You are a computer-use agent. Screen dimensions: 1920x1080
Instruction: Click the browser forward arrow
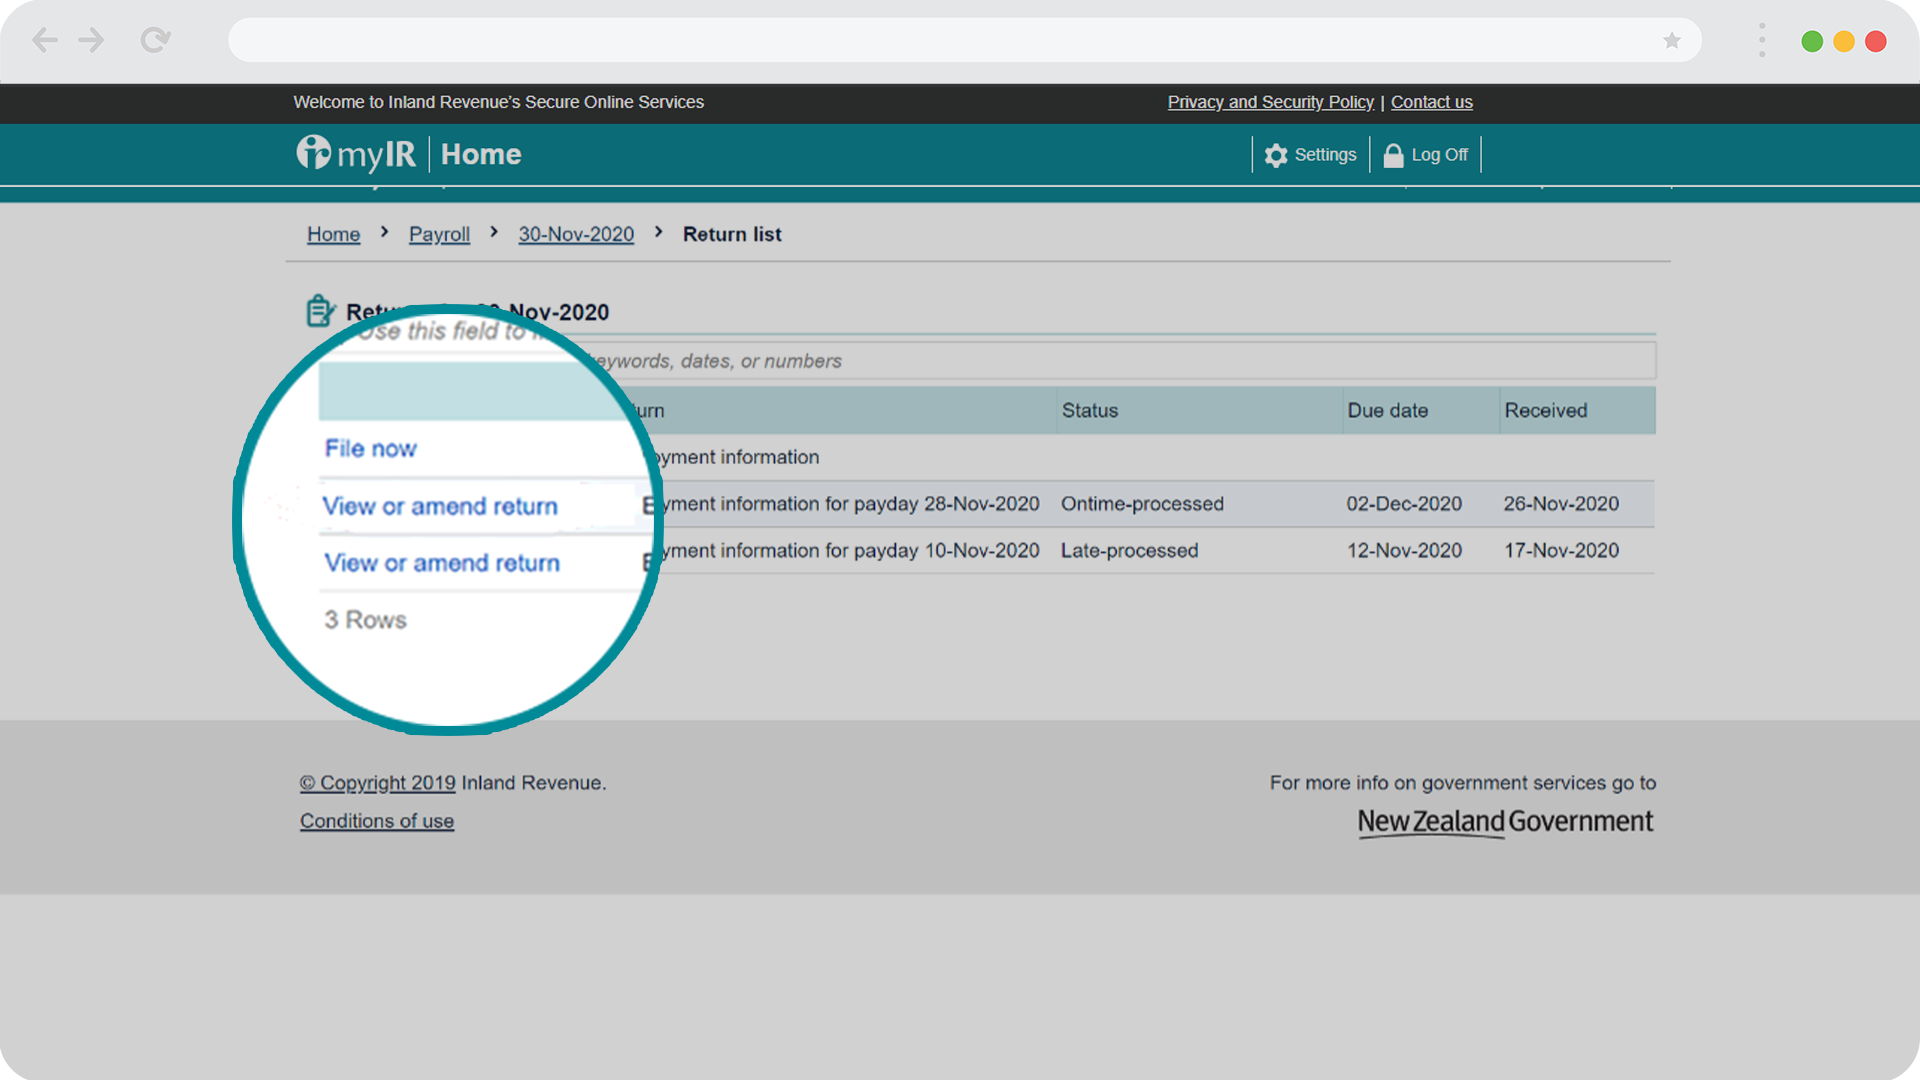tap(92, 40)
